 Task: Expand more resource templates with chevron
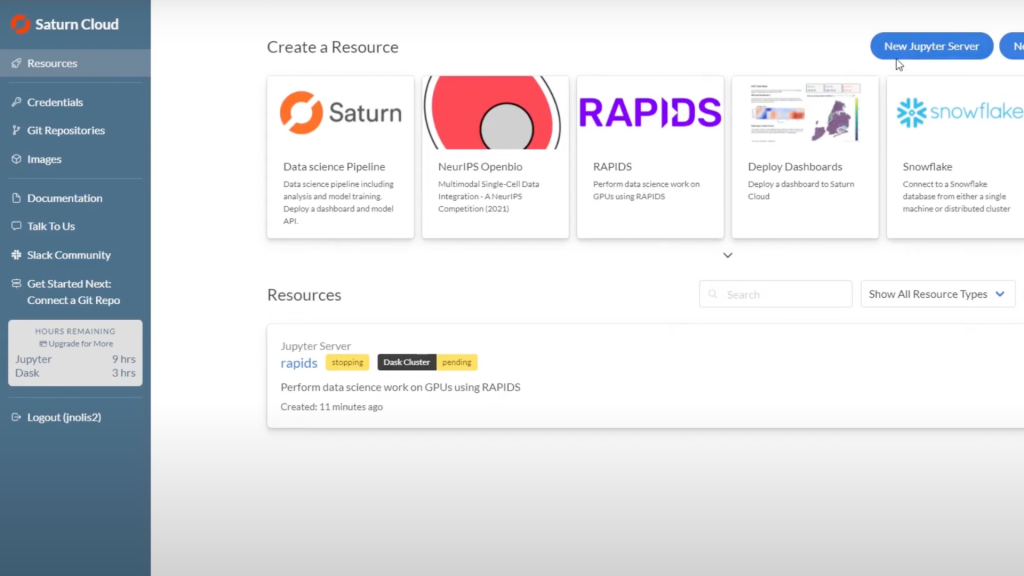coord(728,255)
